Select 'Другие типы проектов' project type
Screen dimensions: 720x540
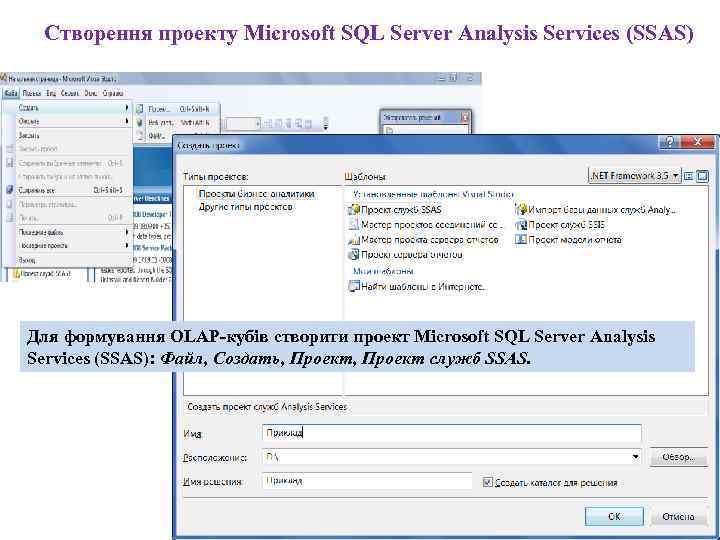coord(246,207)
